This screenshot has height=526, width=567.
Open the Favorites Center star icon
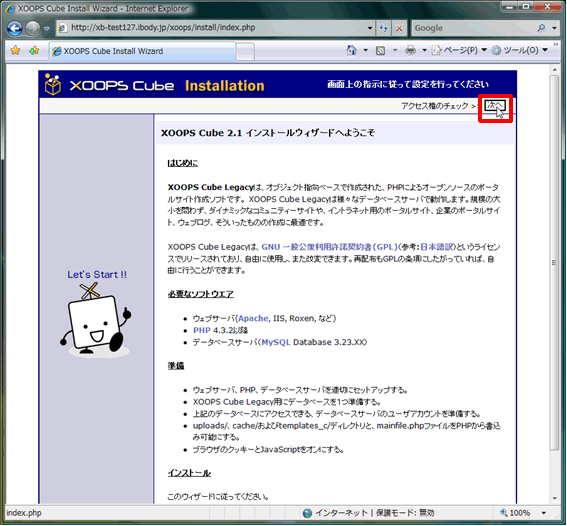click(15, 51)
